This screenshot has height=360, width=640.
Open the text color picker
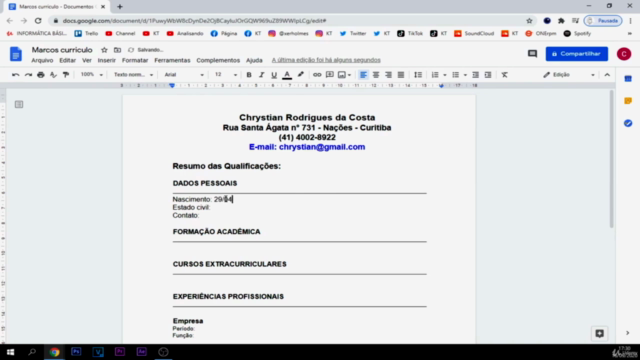click(x=287, y=75)
